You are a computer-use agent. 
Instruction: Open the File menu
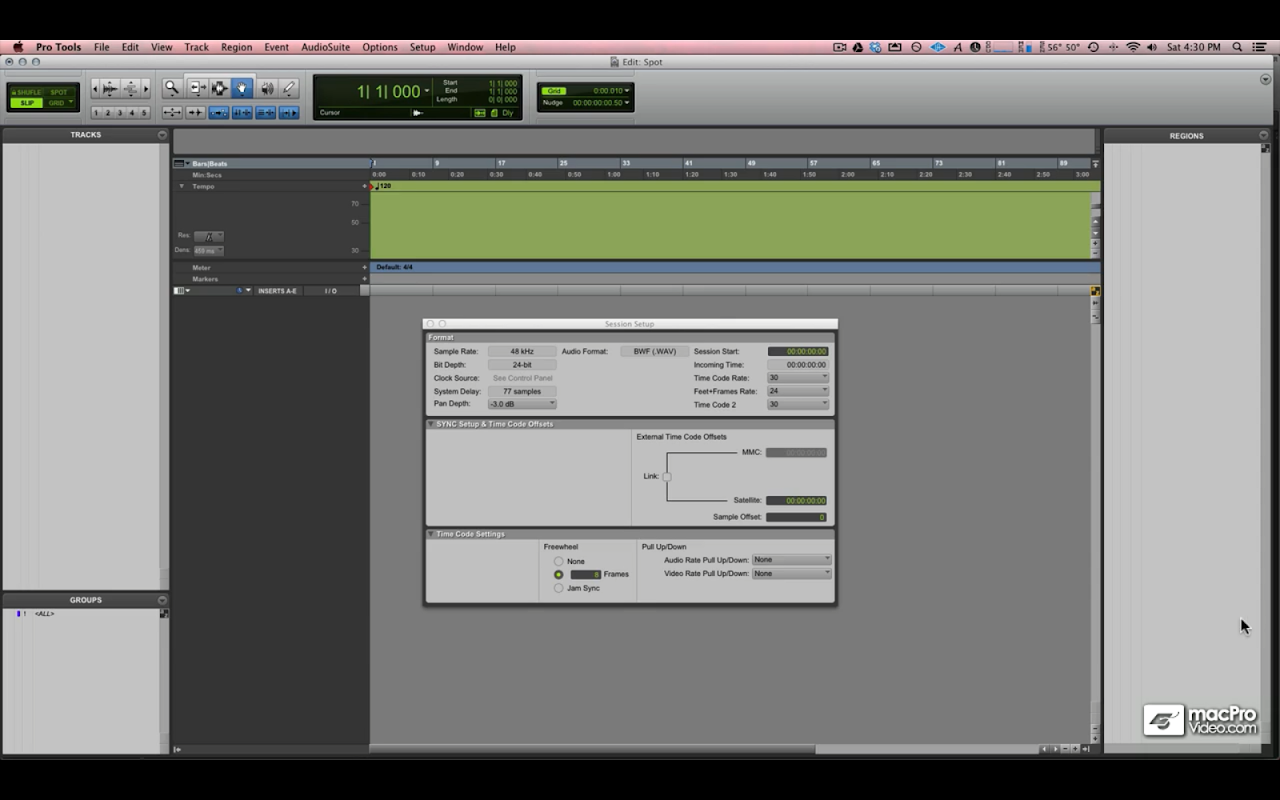coord(102,47)
